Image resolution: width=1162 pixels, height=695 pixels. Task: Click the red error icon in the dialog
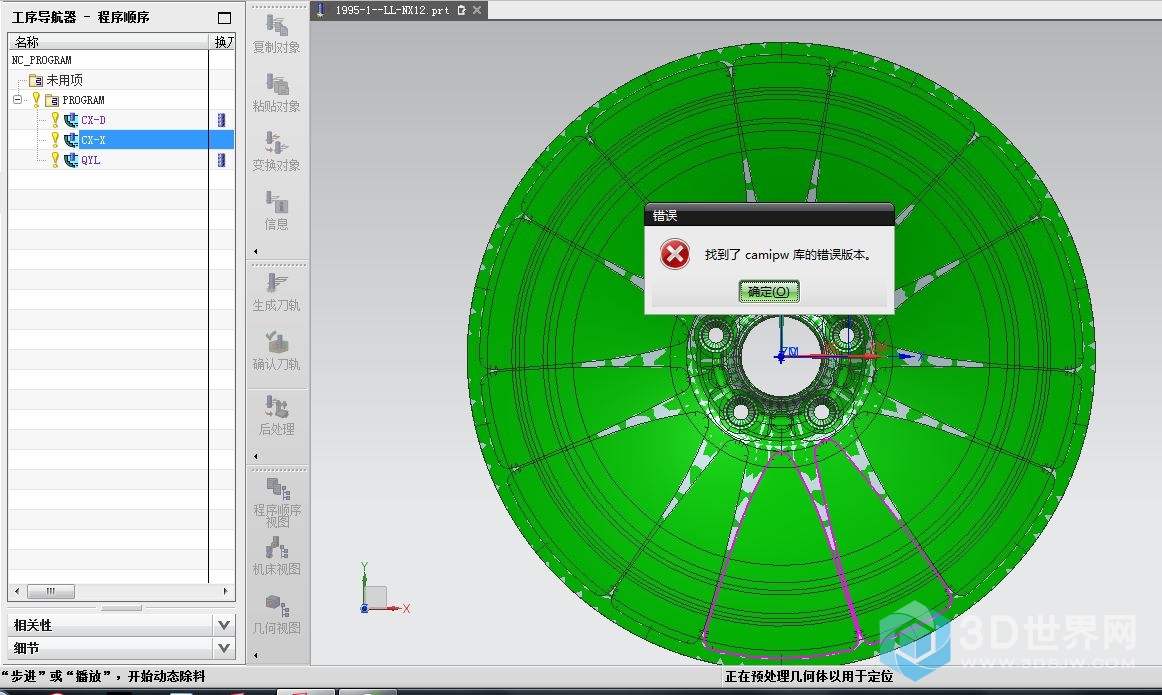(675, 255)
